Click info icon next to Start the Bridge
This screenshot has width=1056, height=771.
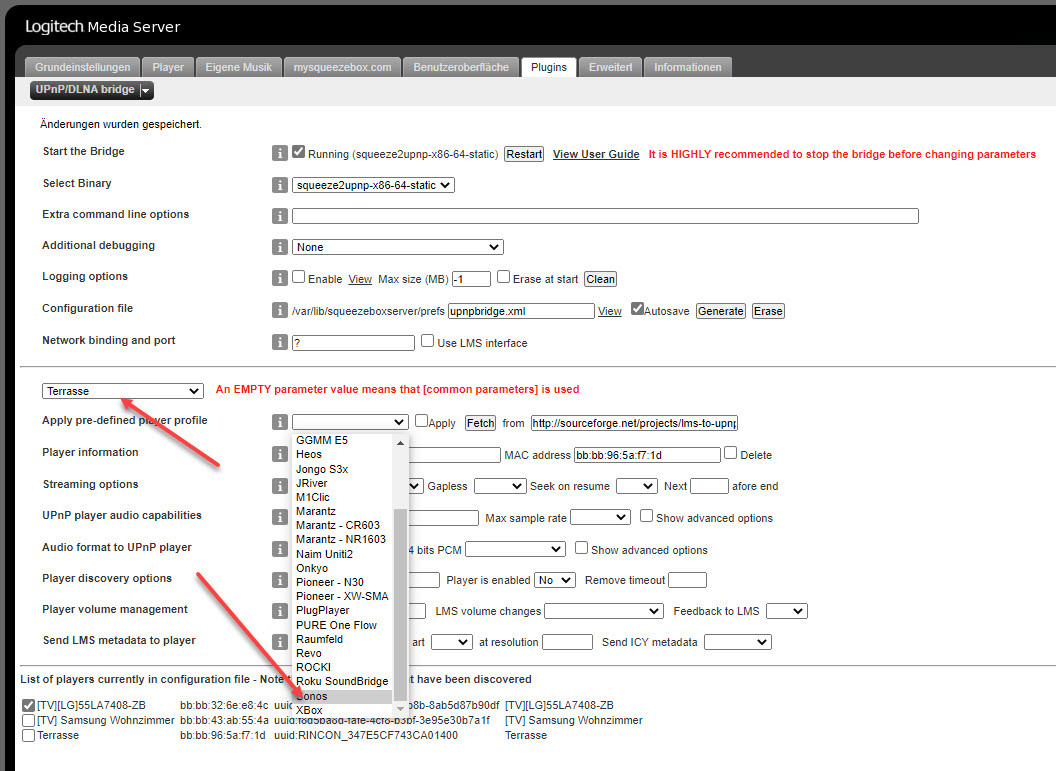point(279,154)
